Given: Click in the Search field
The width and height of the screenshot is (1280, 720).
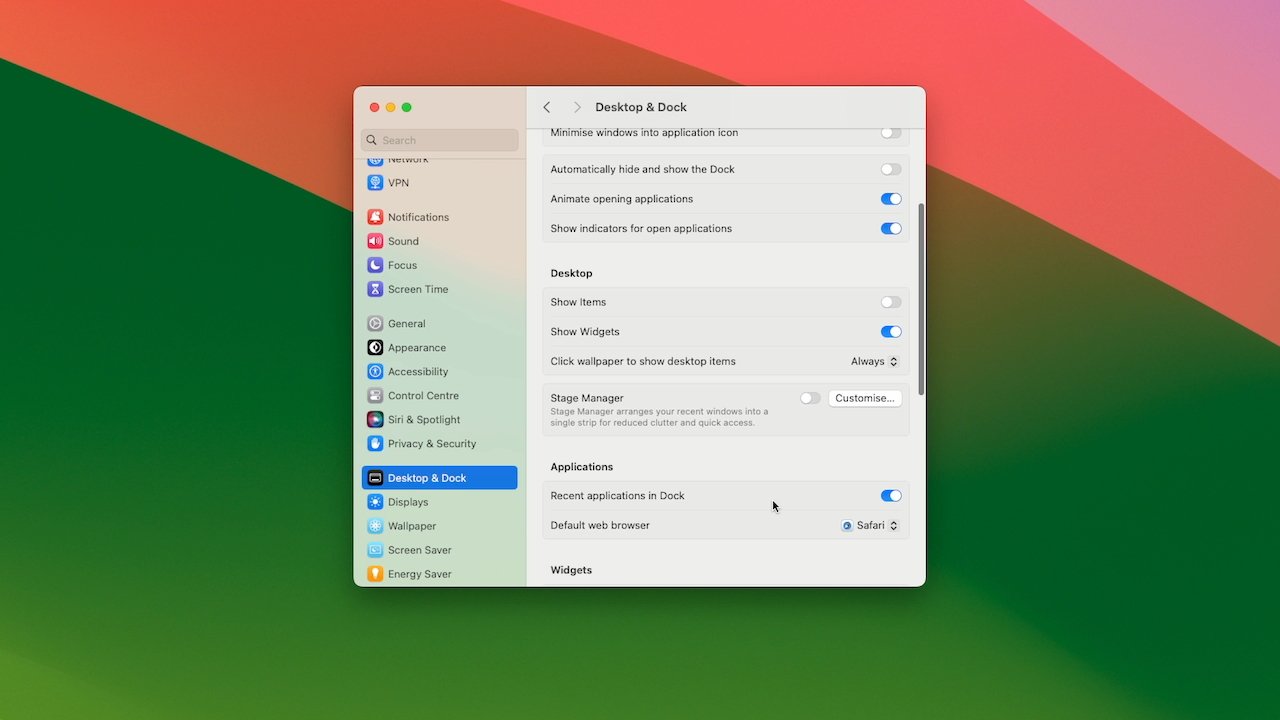Looking at the screenshot, I should 440,140.
